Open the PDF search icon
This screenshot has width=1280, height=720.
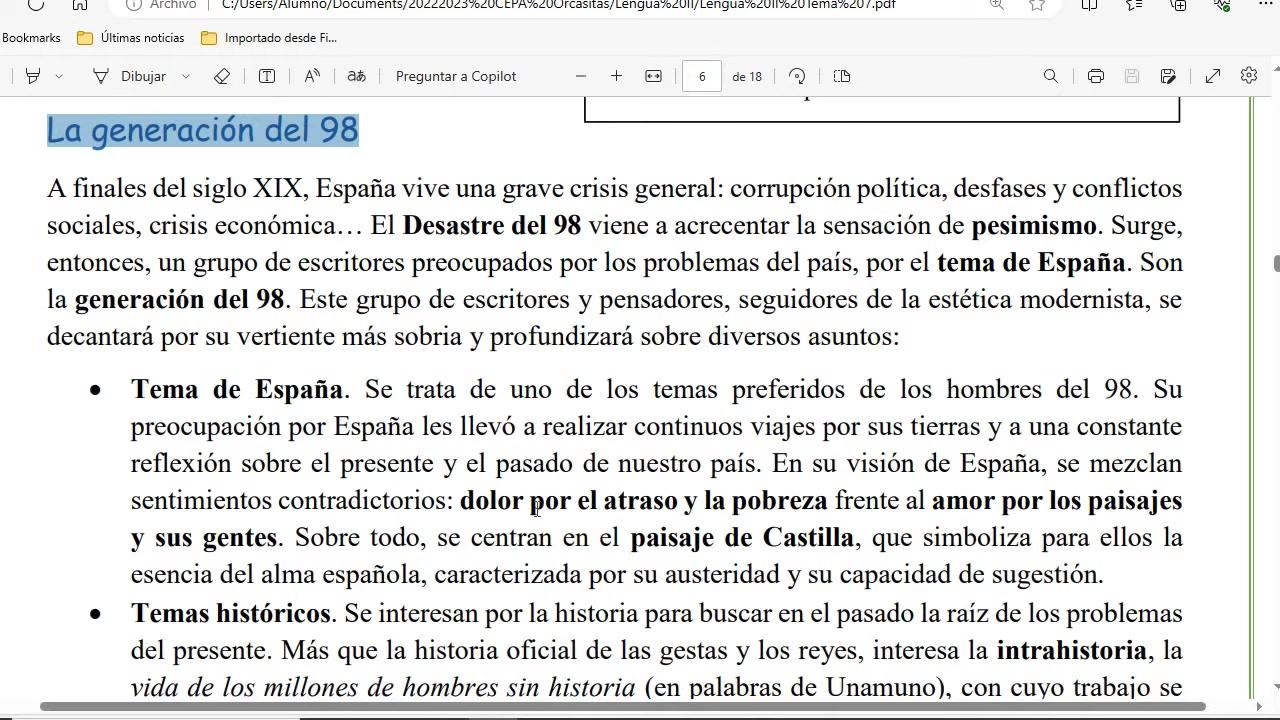1050,76
